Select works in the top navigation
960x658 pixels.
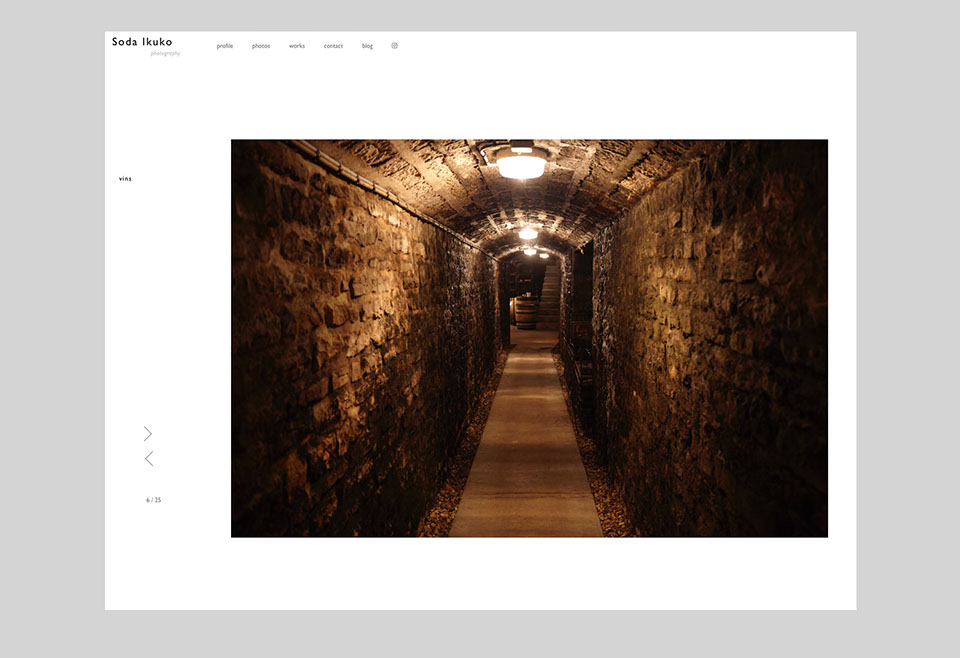[297, 46]
